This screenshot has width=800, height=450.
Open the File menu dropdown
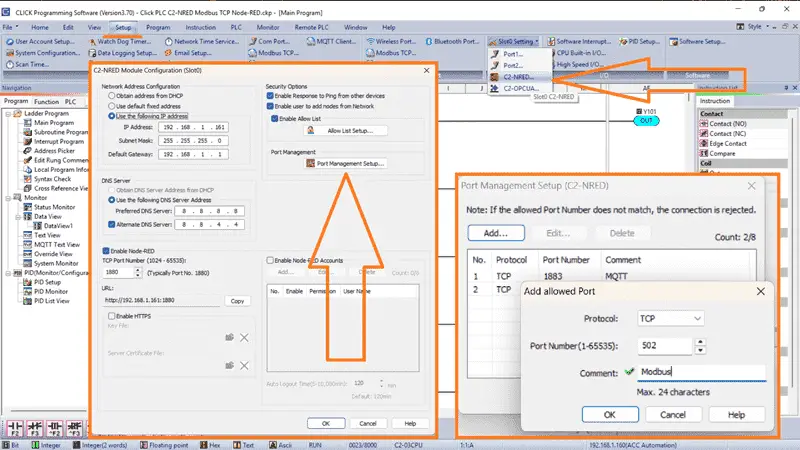(x=10, y=27)
